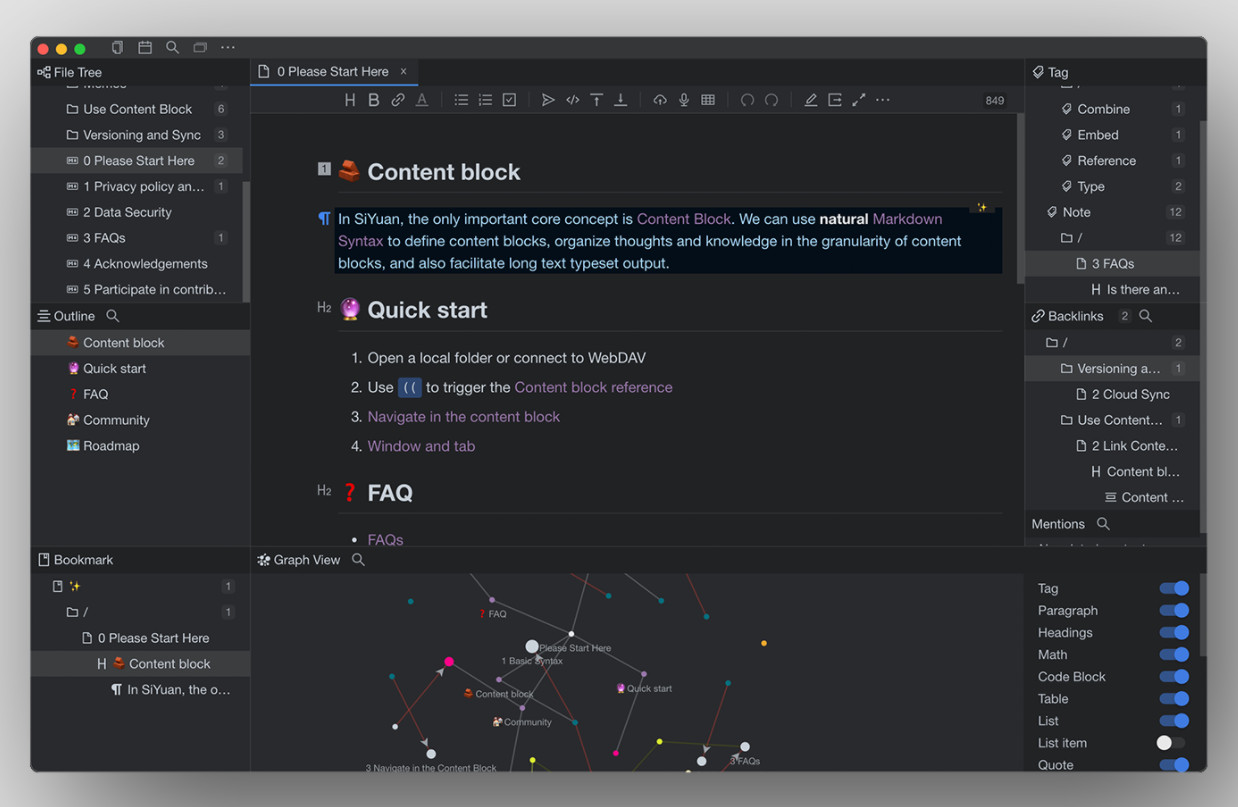Viewport: 1238px width, 807px height.
Task: Turn off Paragraph nodes in graph
Action: (1174, 611)
